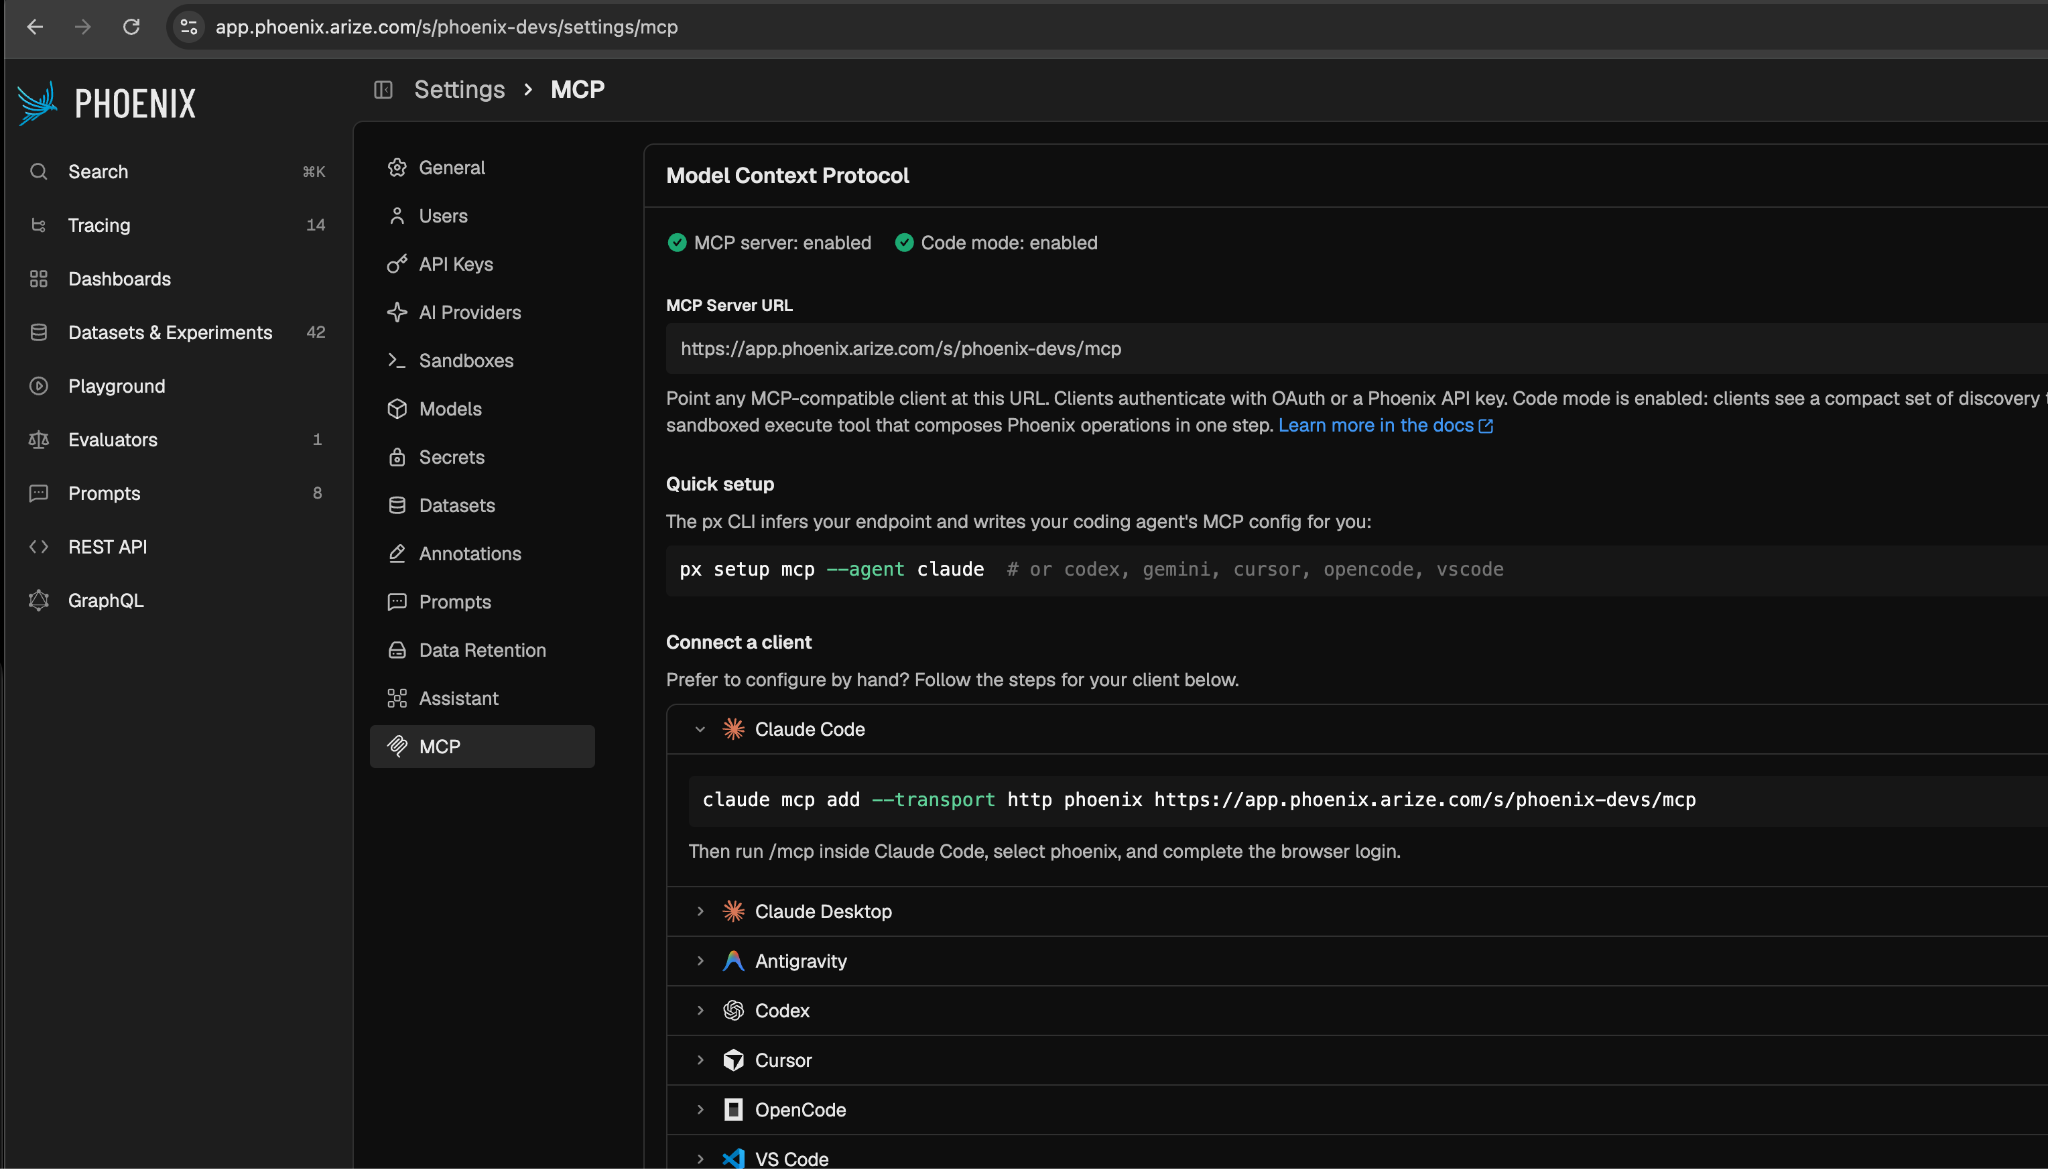The image size is (2048, 1169).
Task: Click the Datasets & Experiments database icon
Action: coord(39,332)
